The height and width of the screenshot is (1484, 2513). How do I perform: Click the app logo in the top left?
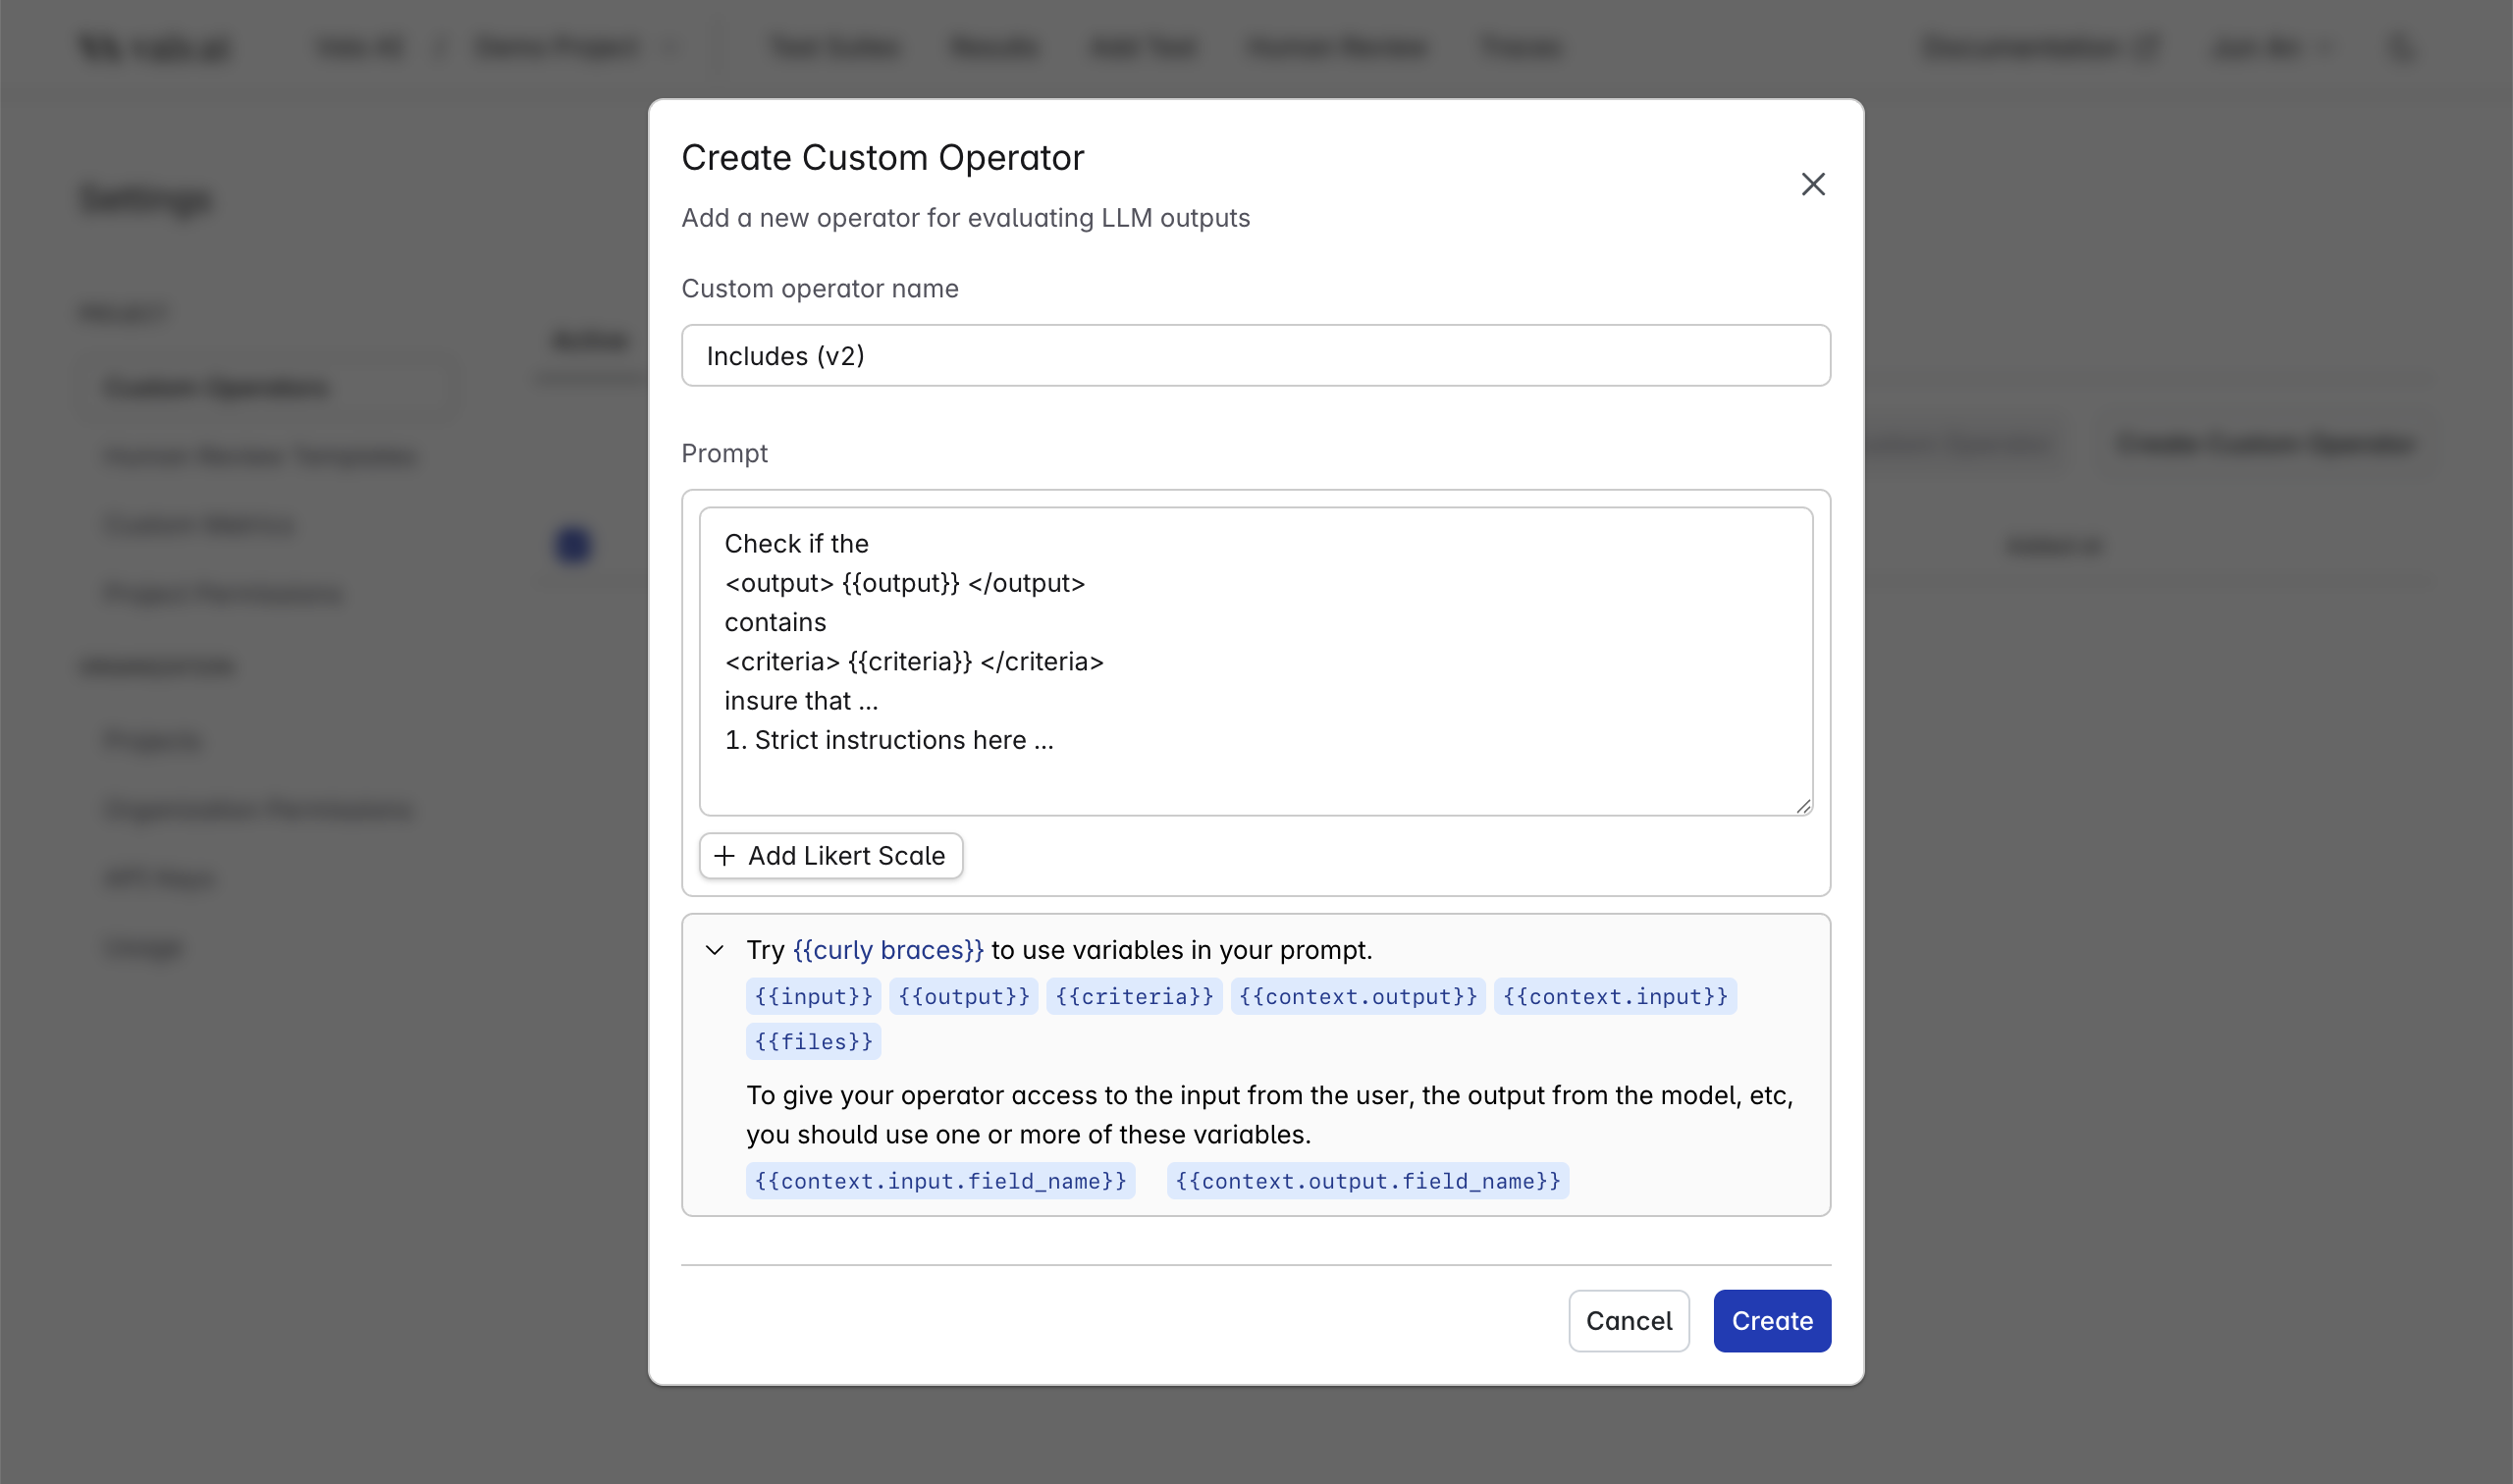click(x=152, y=47)
